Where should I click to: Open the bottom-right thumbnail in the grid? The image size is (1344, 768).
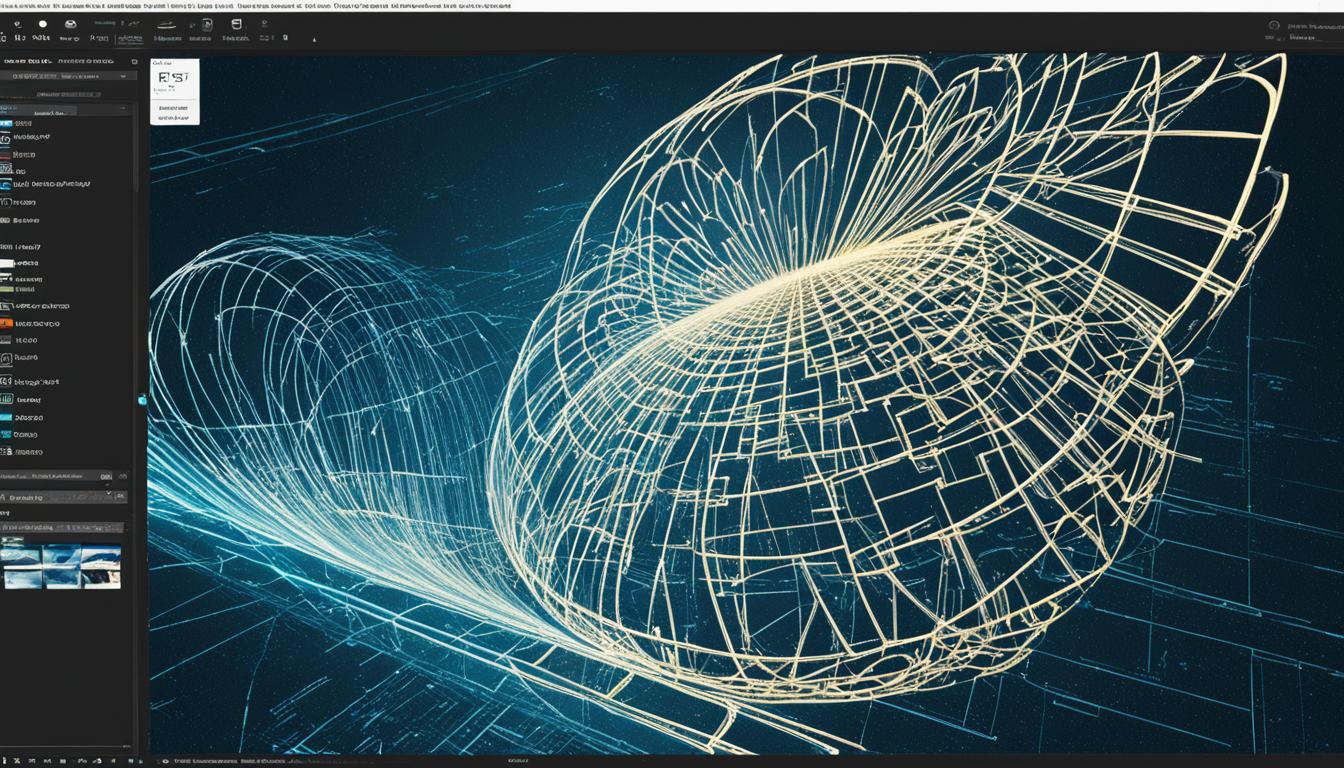coord(101,578)
